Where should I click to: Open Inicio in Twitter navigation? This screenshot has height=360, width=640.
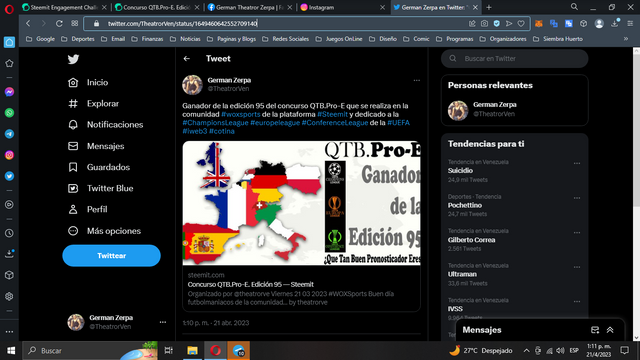click(x=88, y=82)
